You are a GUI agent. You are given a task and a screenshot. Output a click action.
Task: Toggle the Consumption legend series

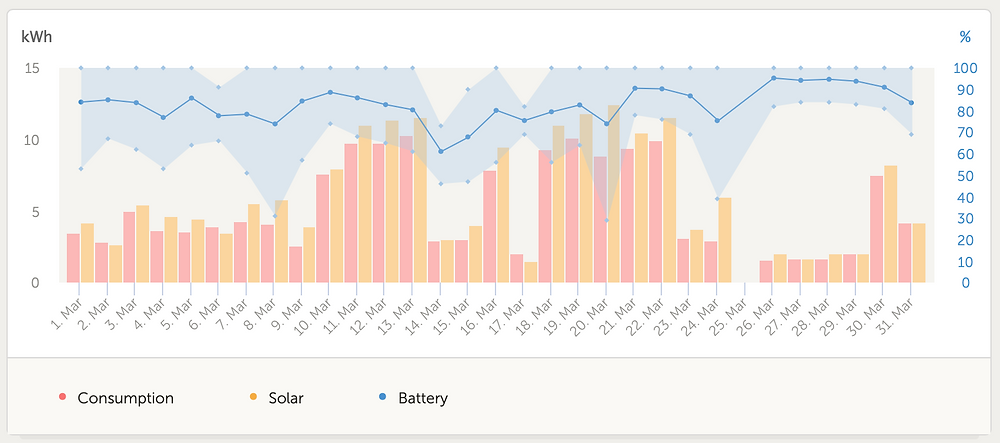pos(116,398)
